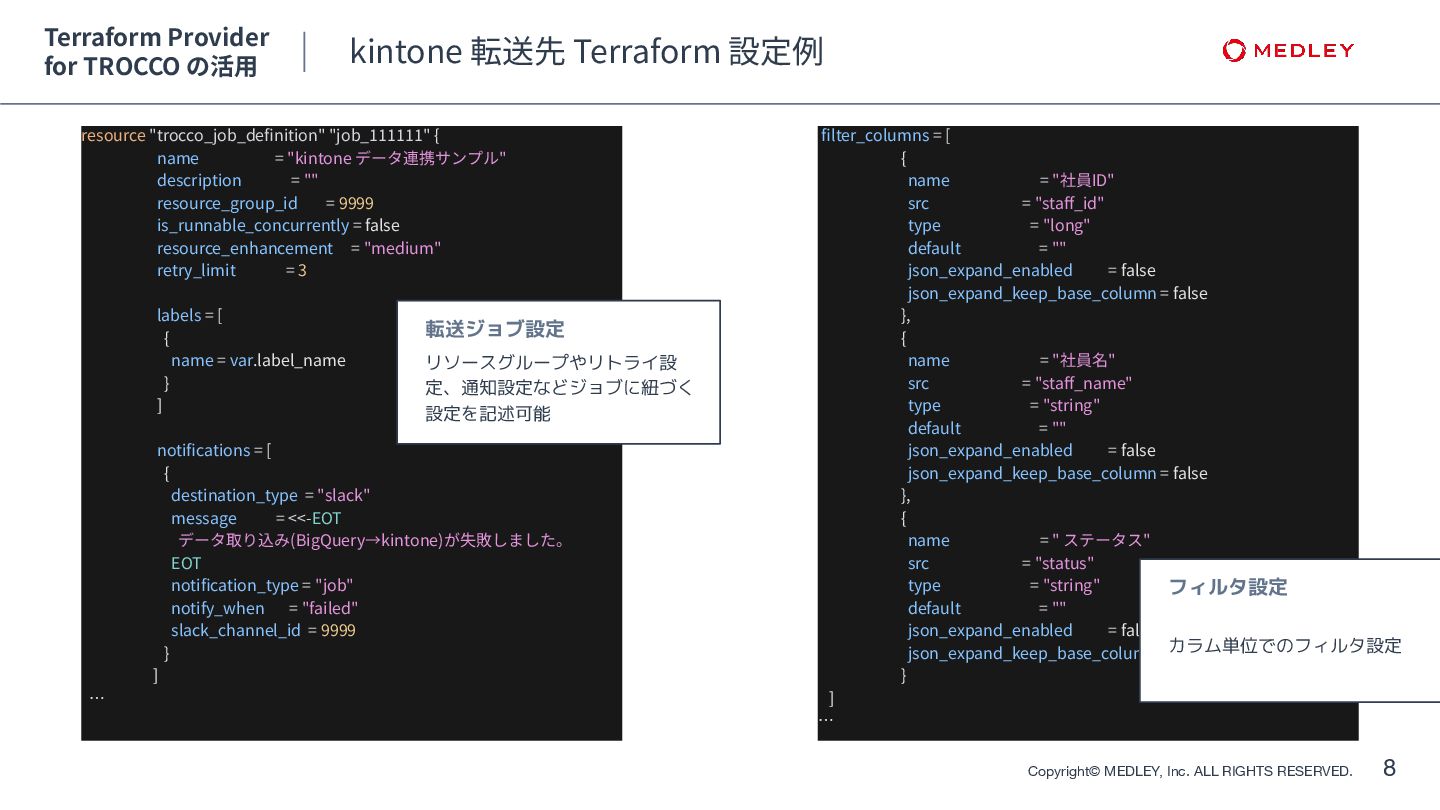Click the '転送ジョブ設定' callout title
1440x810 pixels.
click(495, 329)
